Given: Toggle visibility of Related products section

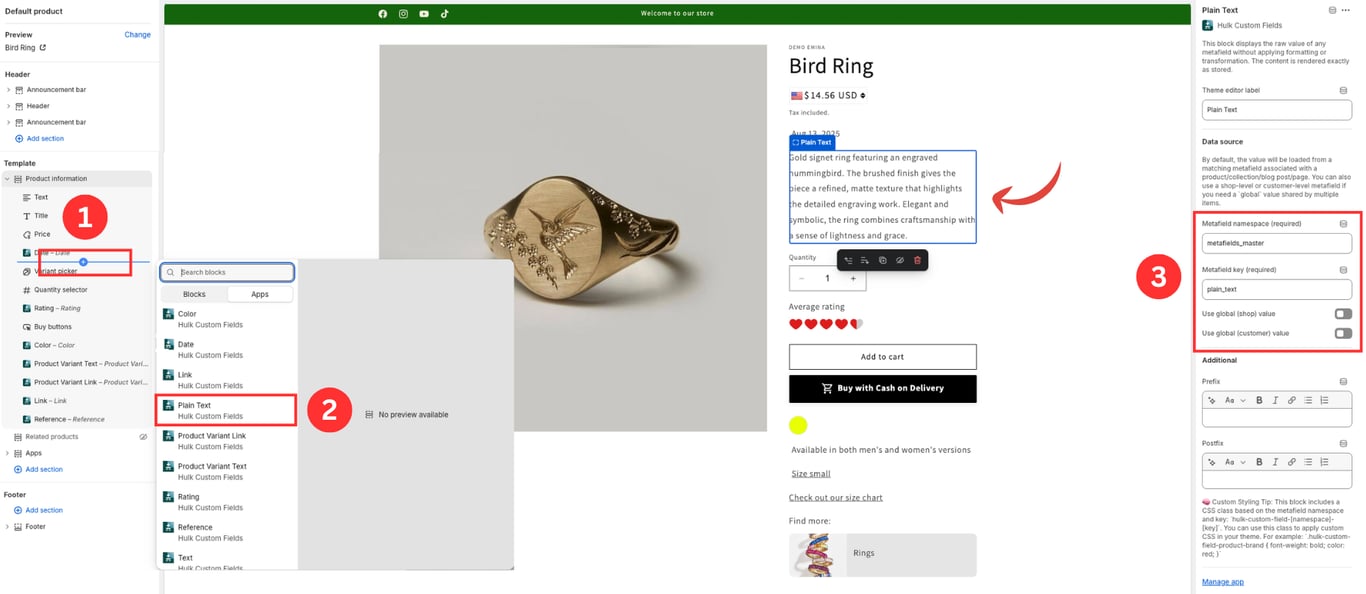Looking at the screenshot, I should tap(143, 437).
